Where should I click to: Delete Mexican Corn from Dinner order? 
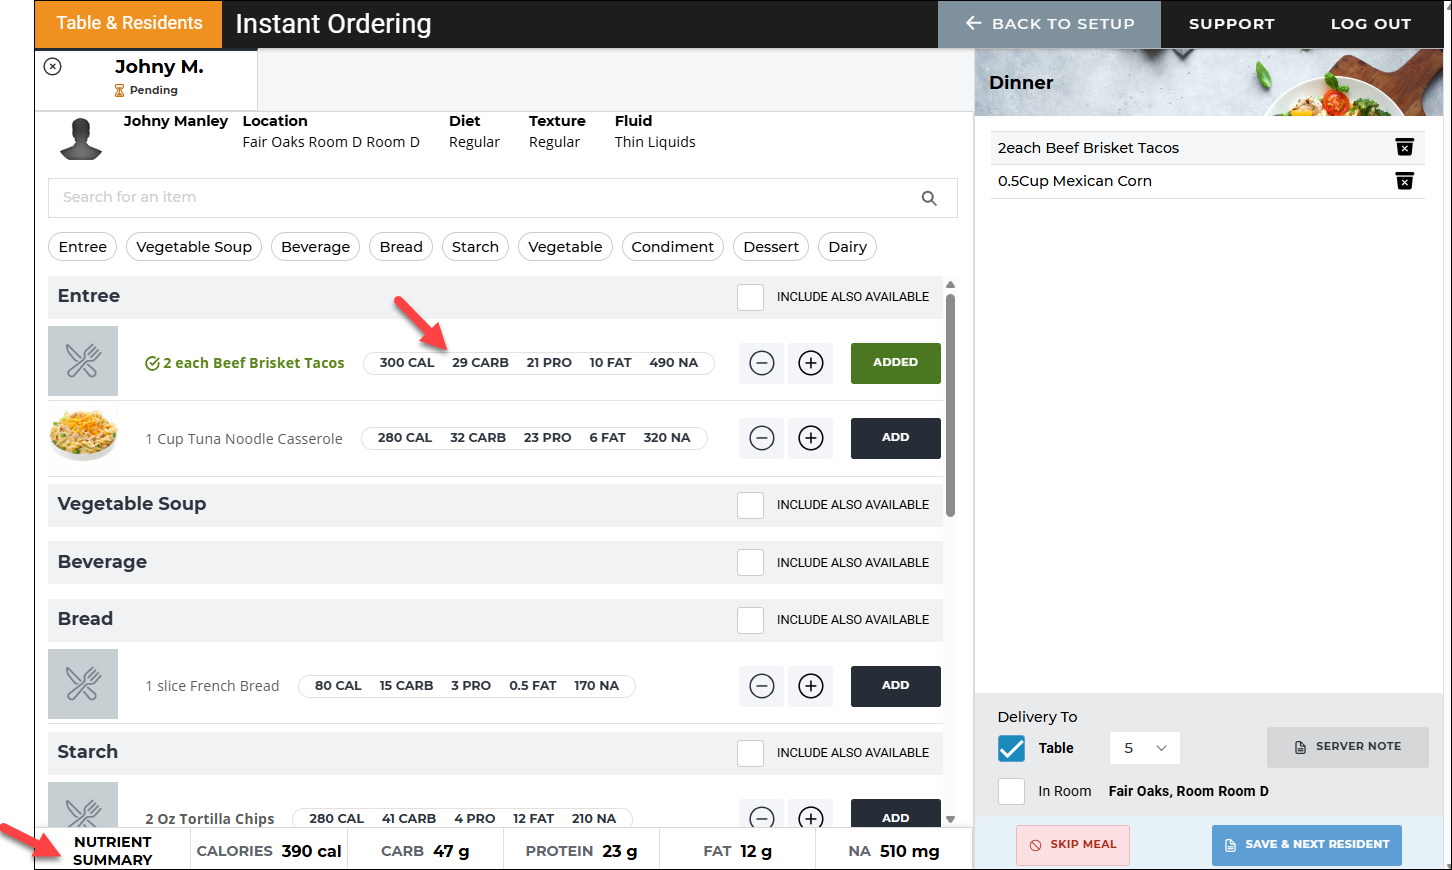tap(1405, 181)
